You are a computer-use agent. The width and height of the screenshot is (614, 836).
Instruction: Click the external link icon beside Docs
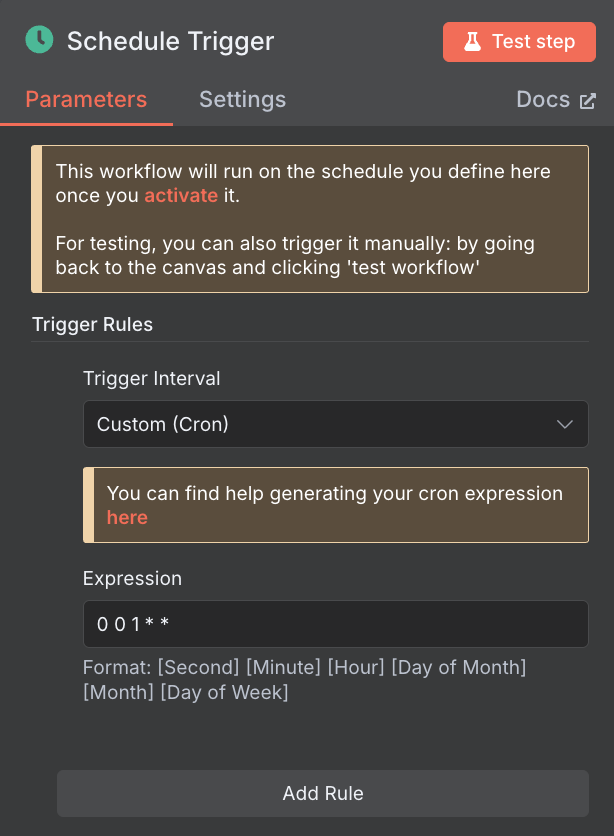[x=587, y=101]
